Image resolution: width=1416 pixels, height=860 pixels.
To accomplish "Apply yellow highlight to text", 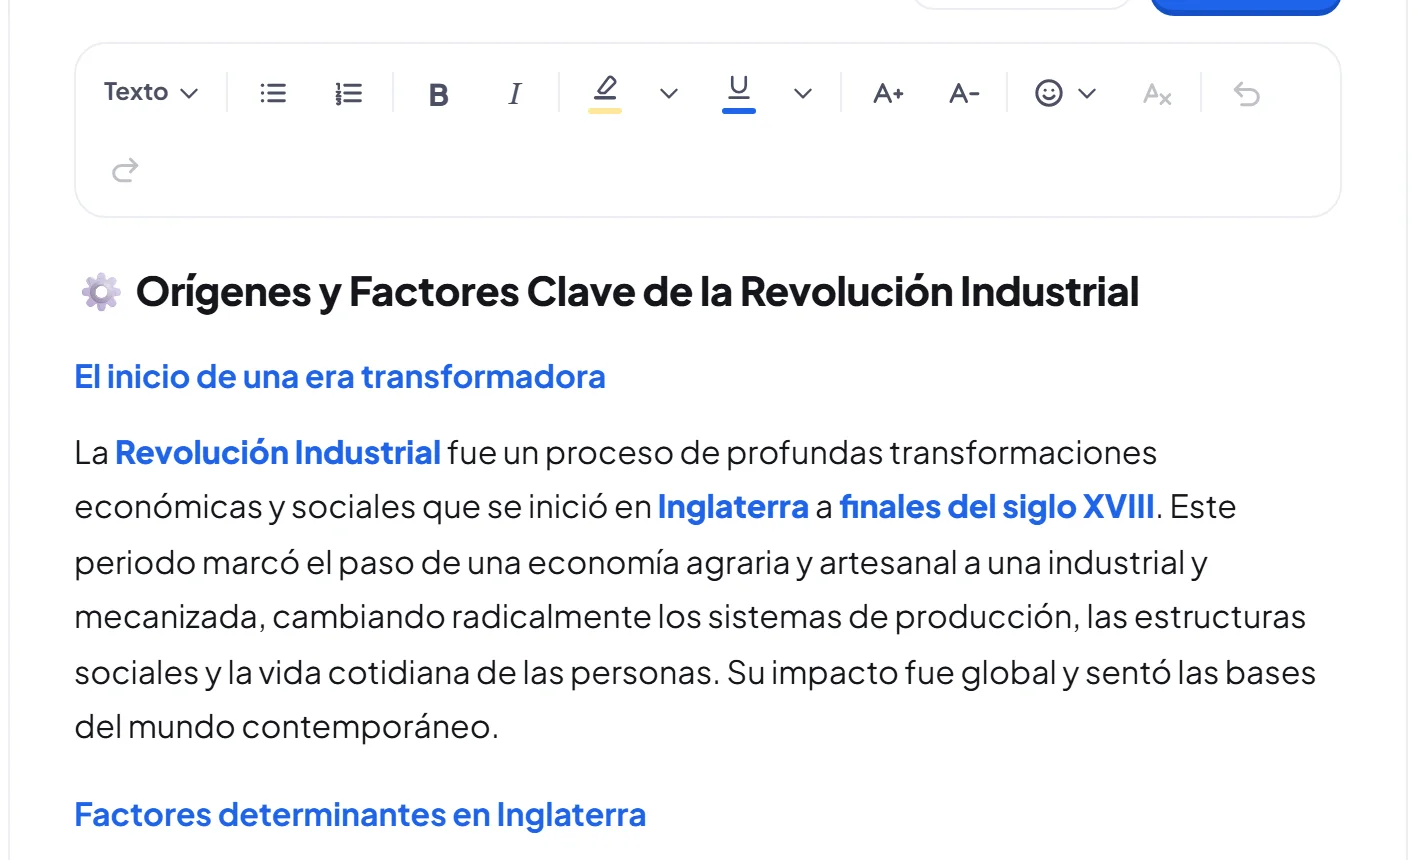I will [x=605, y=94].
